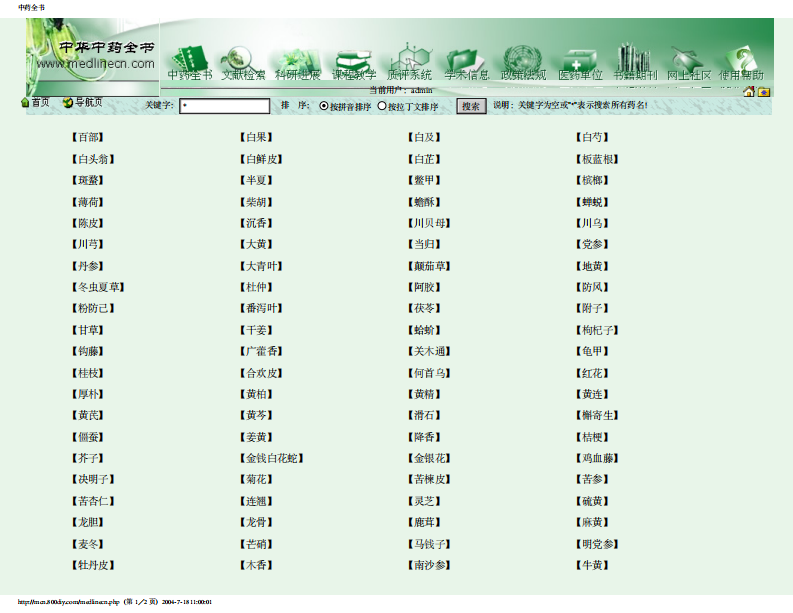This screenshot has width=793, height=613.
Task: Open the 【白及】 herb entry
Action: (424, 137)
